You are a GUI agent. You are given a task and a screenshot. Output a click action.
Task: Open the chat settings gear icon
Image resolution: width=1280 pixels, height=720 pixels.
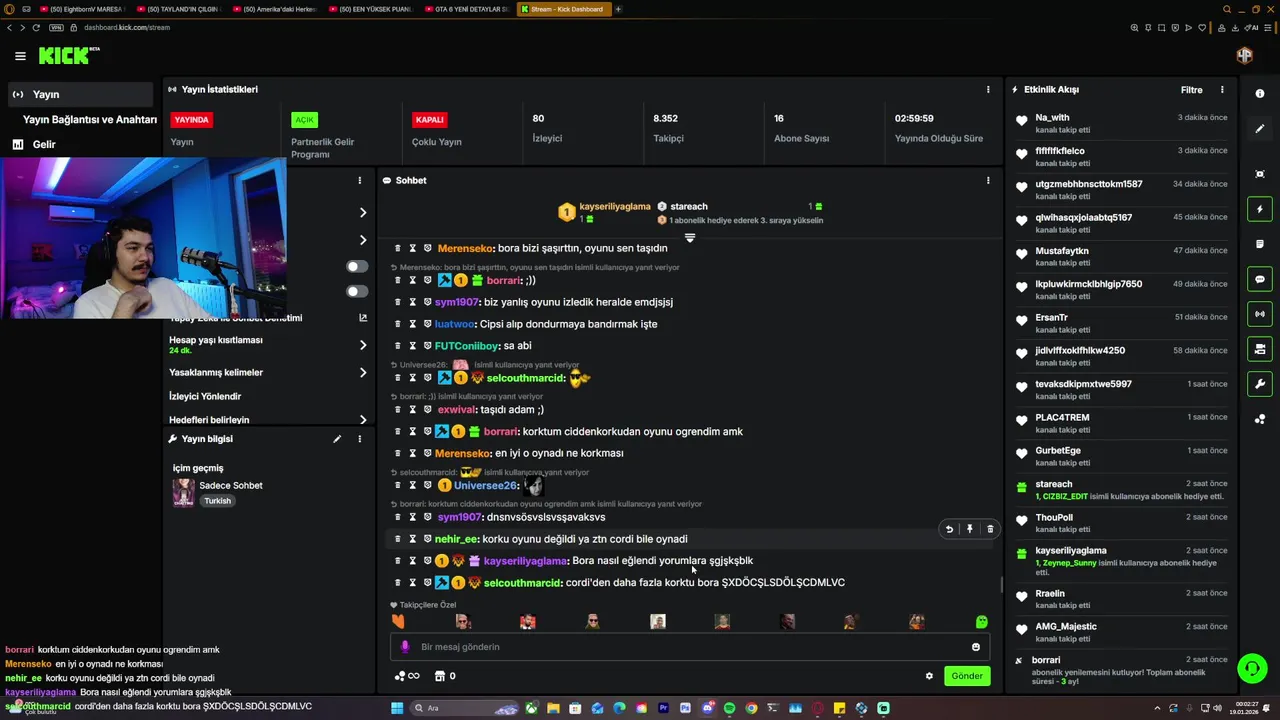[x=929, y=676]
